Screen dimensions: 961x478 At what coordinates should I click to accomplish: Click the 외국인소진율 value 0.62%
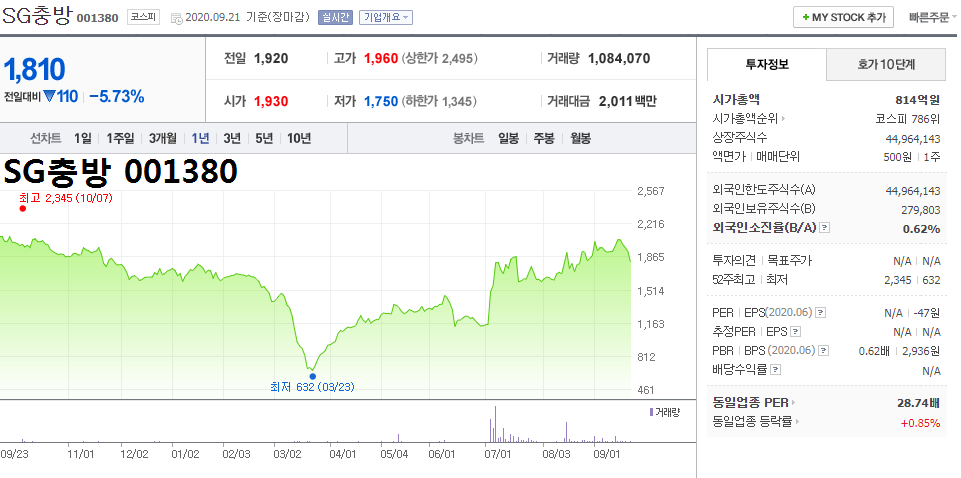tap(921, 229)
